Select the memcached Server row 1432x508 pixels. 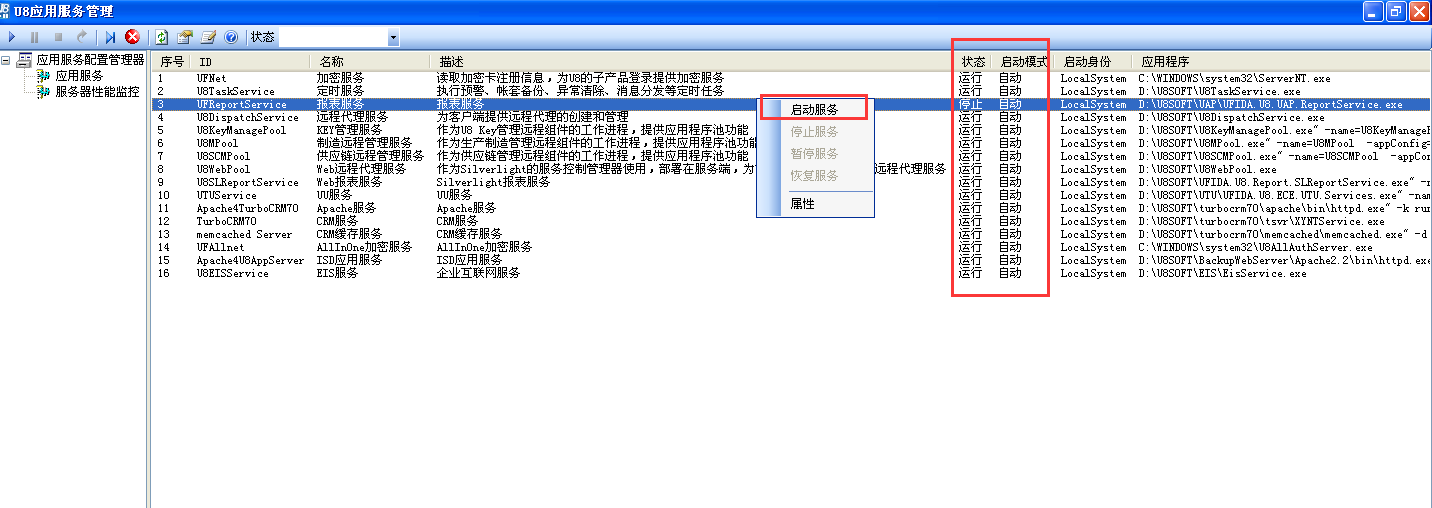pos(792,234)
